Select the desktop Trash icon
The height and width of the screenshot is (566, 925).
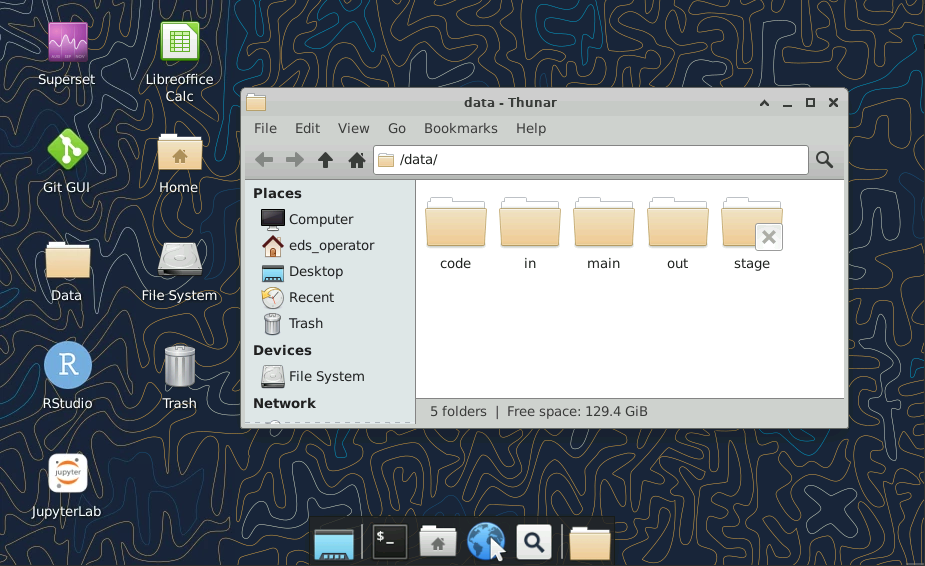pos(180,366)
